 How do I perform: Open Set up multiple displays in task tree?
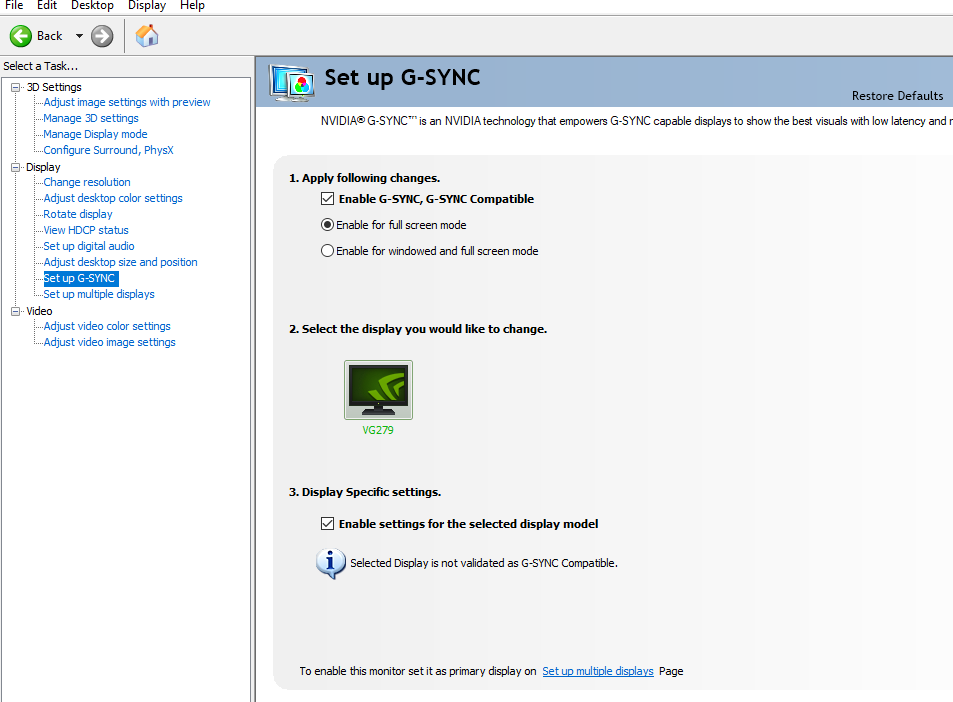(98, 294)
